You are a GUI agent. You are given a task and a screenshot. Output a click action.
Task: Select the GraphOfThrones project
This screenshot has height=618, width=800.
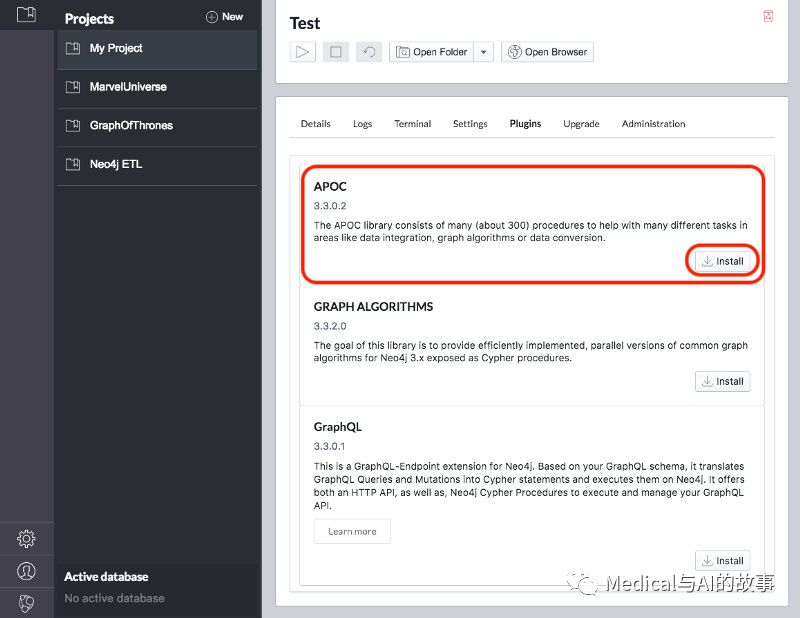click(x=157, y=126)
